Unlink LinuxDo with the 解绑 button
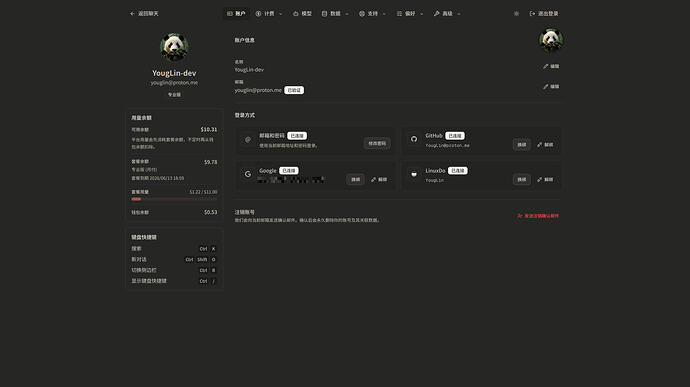This screenshot has width=690, height=387. coord(545,179)
